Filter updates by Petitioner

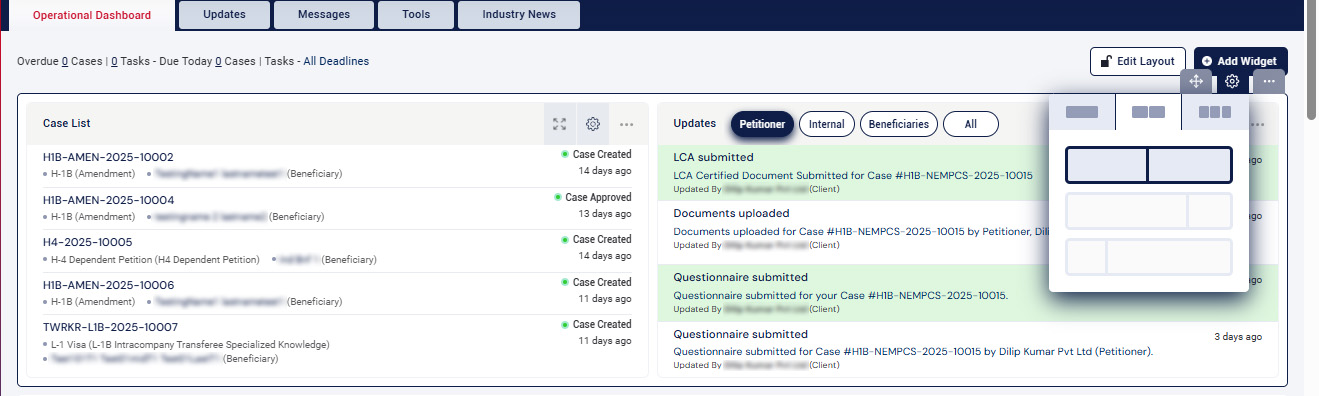[x=762, y=125]
